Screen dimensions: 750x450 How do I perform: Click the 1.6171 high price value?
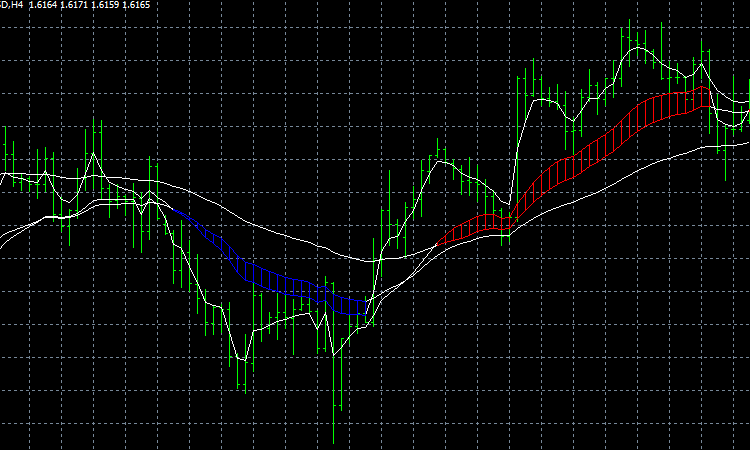(x=74, y=5)
